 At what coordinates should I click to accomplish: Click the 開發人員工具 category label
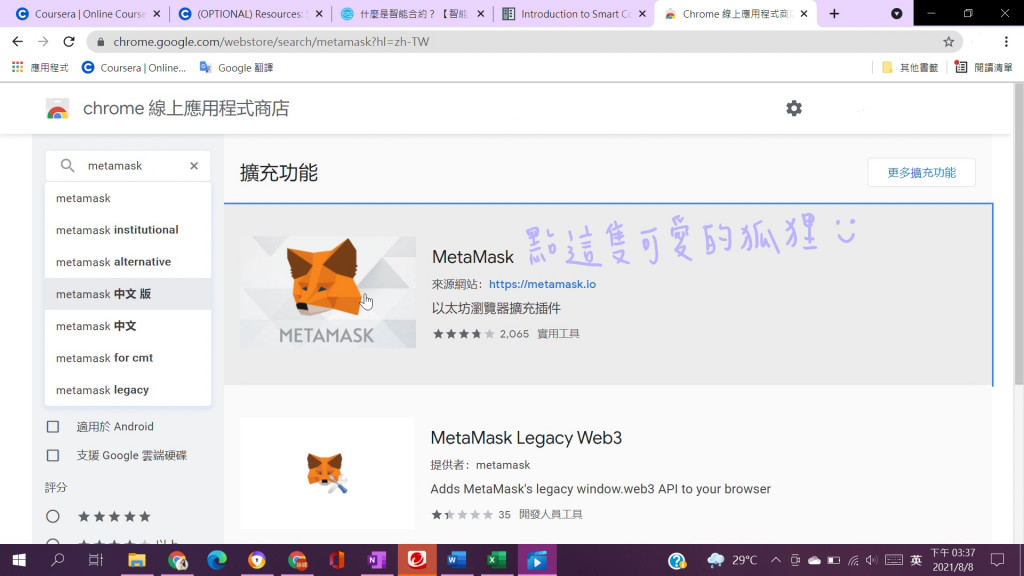pyautogui.click(x=551, y=515)
